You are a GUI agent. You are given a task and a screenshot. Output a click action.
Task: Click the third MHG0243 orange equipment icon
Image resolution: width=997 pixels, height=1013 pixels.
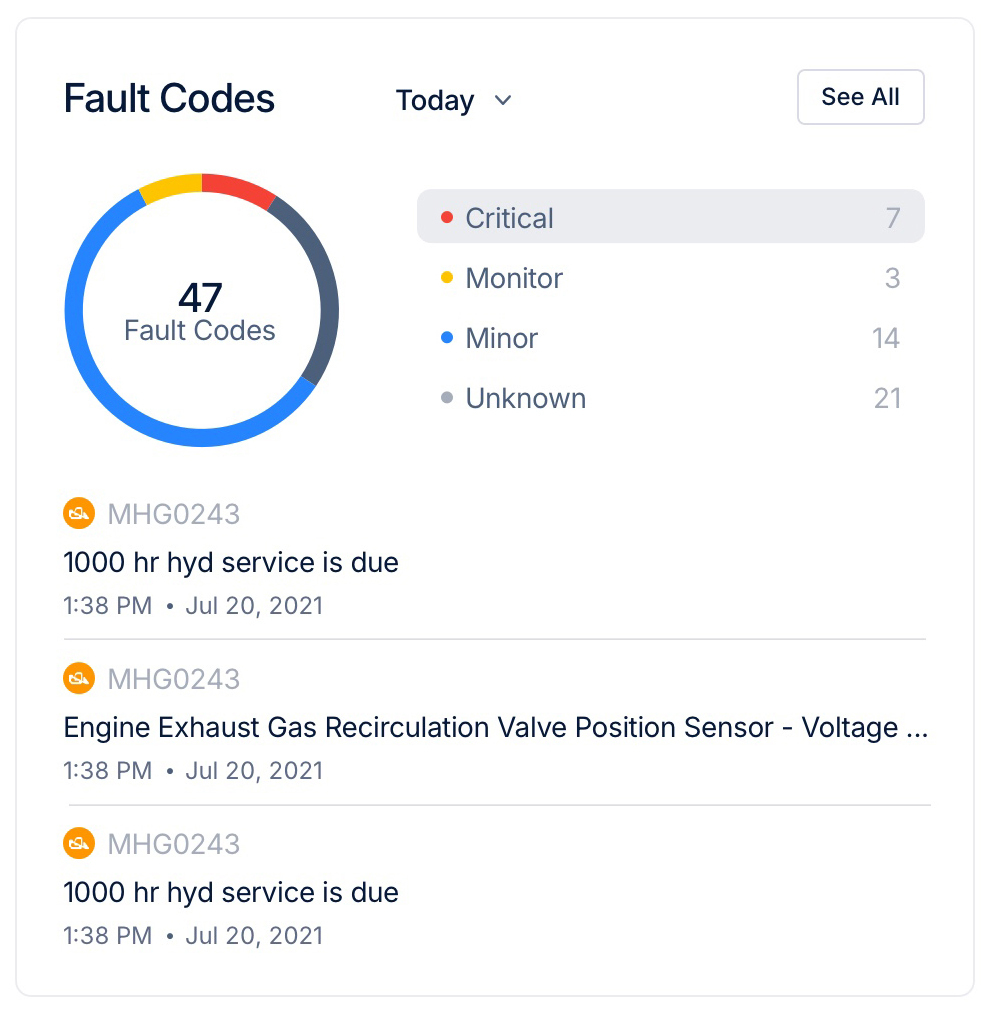[x=79, y=844]
